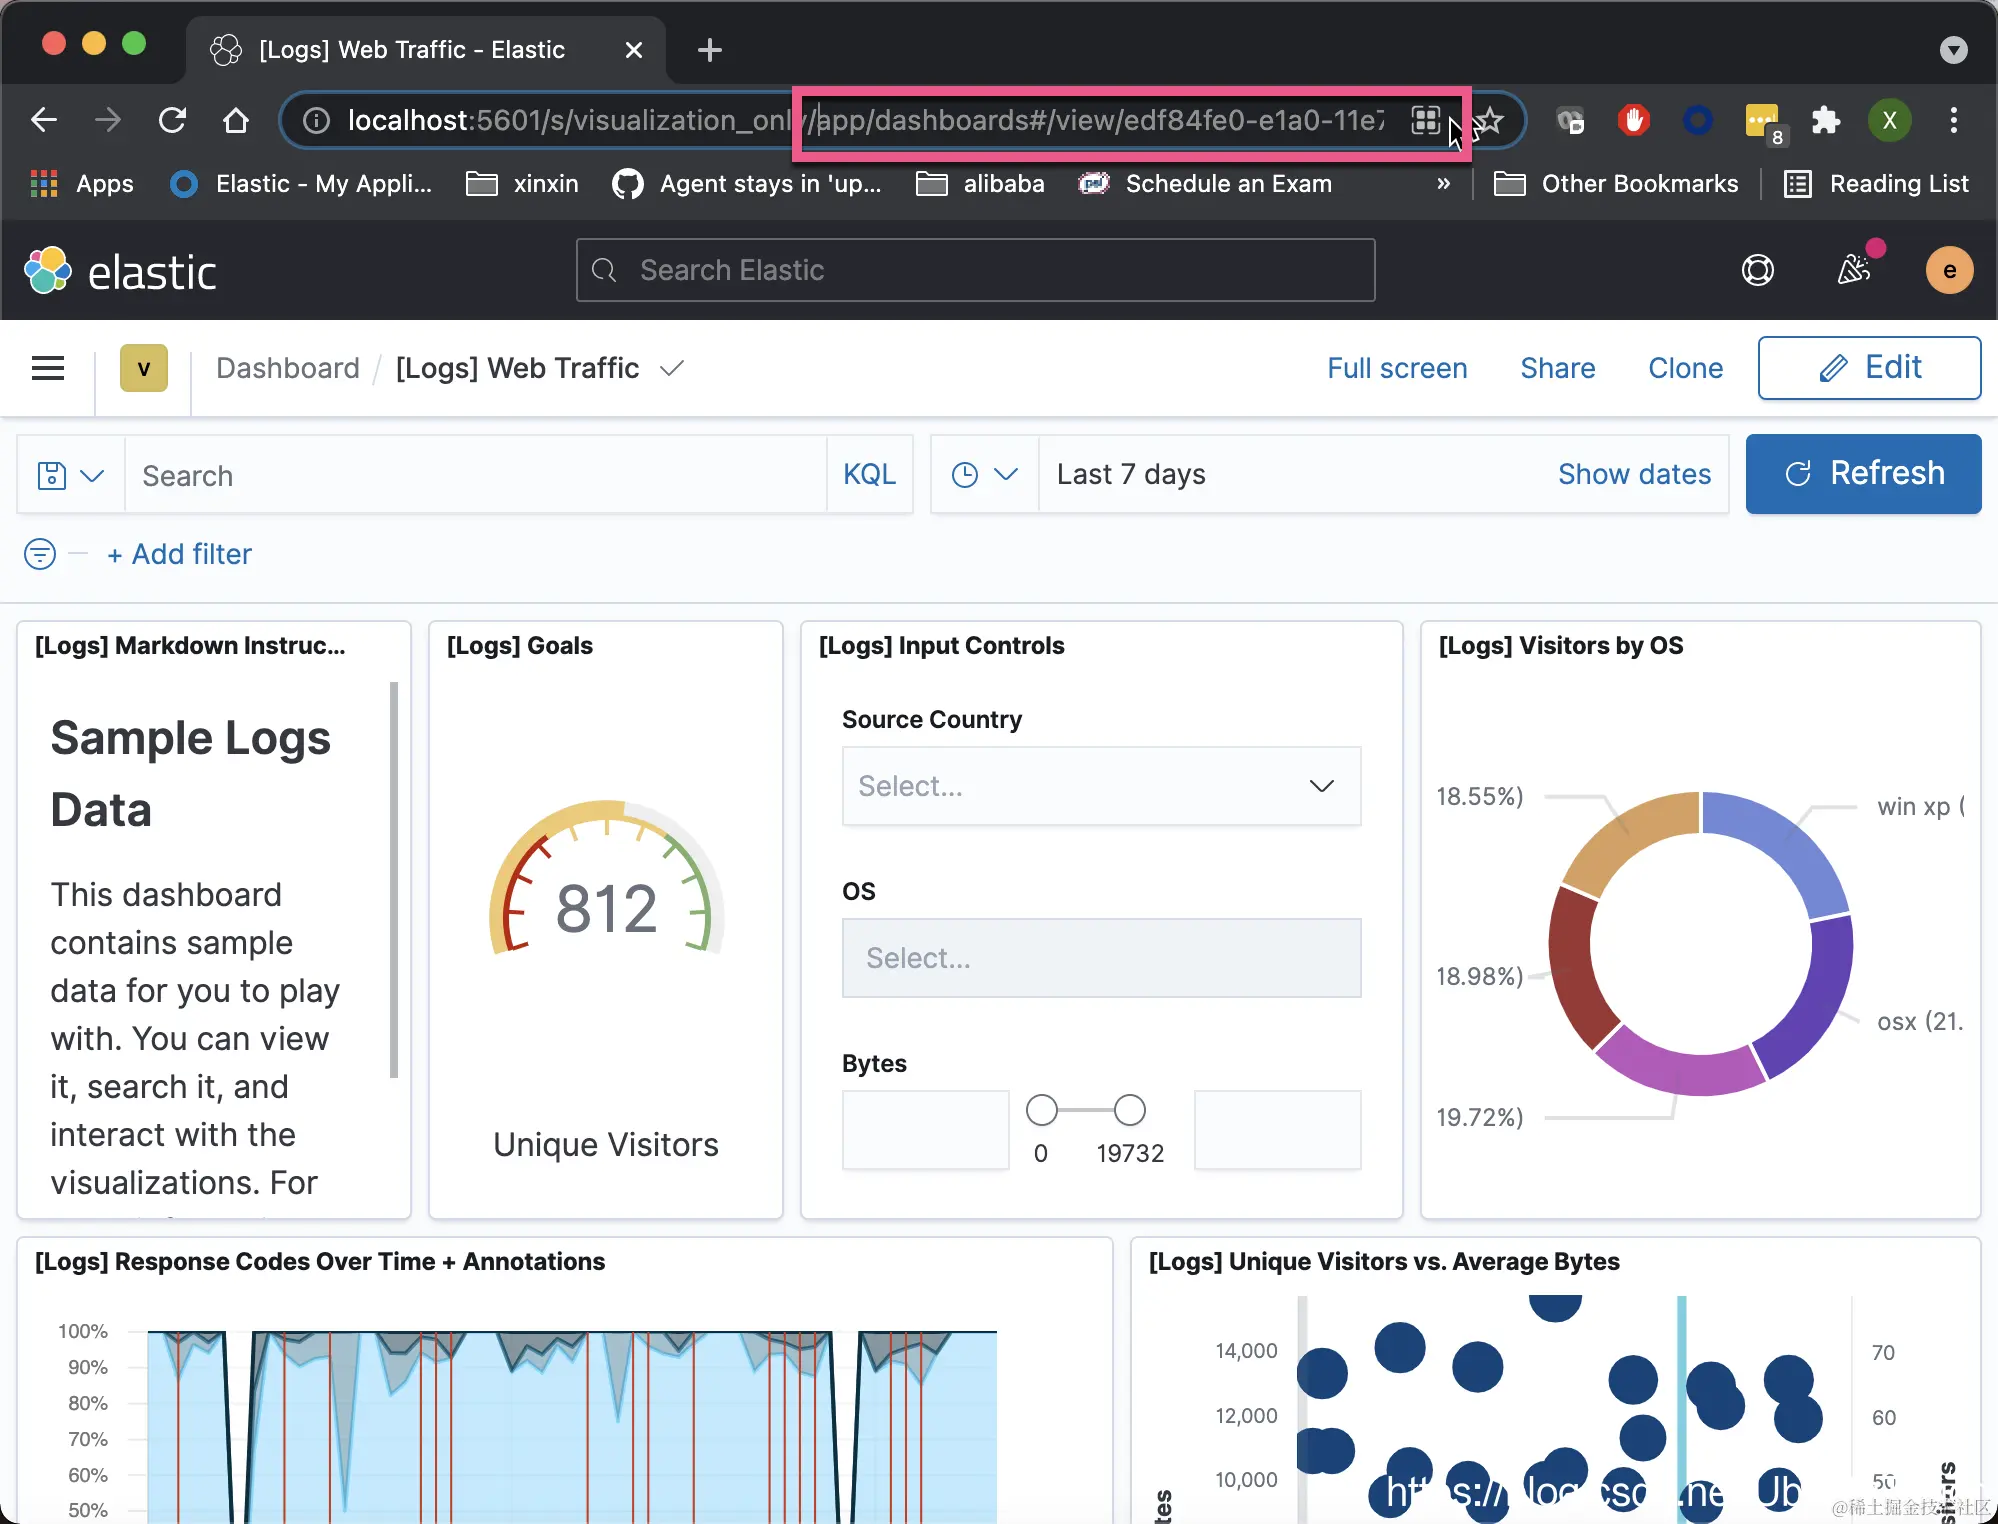
Task: Open the date quick menu clock dropdown
Action: point(984,475)
